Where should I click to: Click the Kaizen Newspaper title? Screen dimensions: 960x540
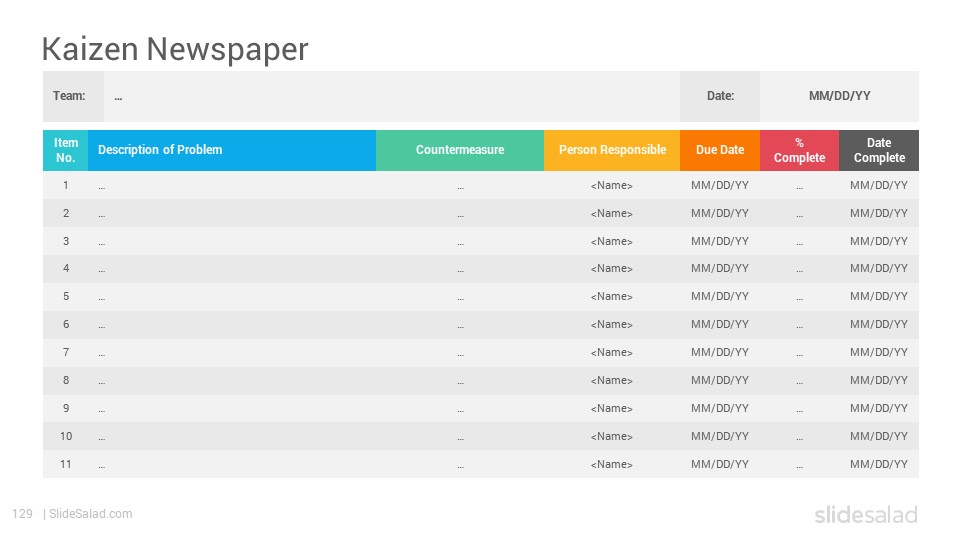pyautogui.click(x=175, y=49)
